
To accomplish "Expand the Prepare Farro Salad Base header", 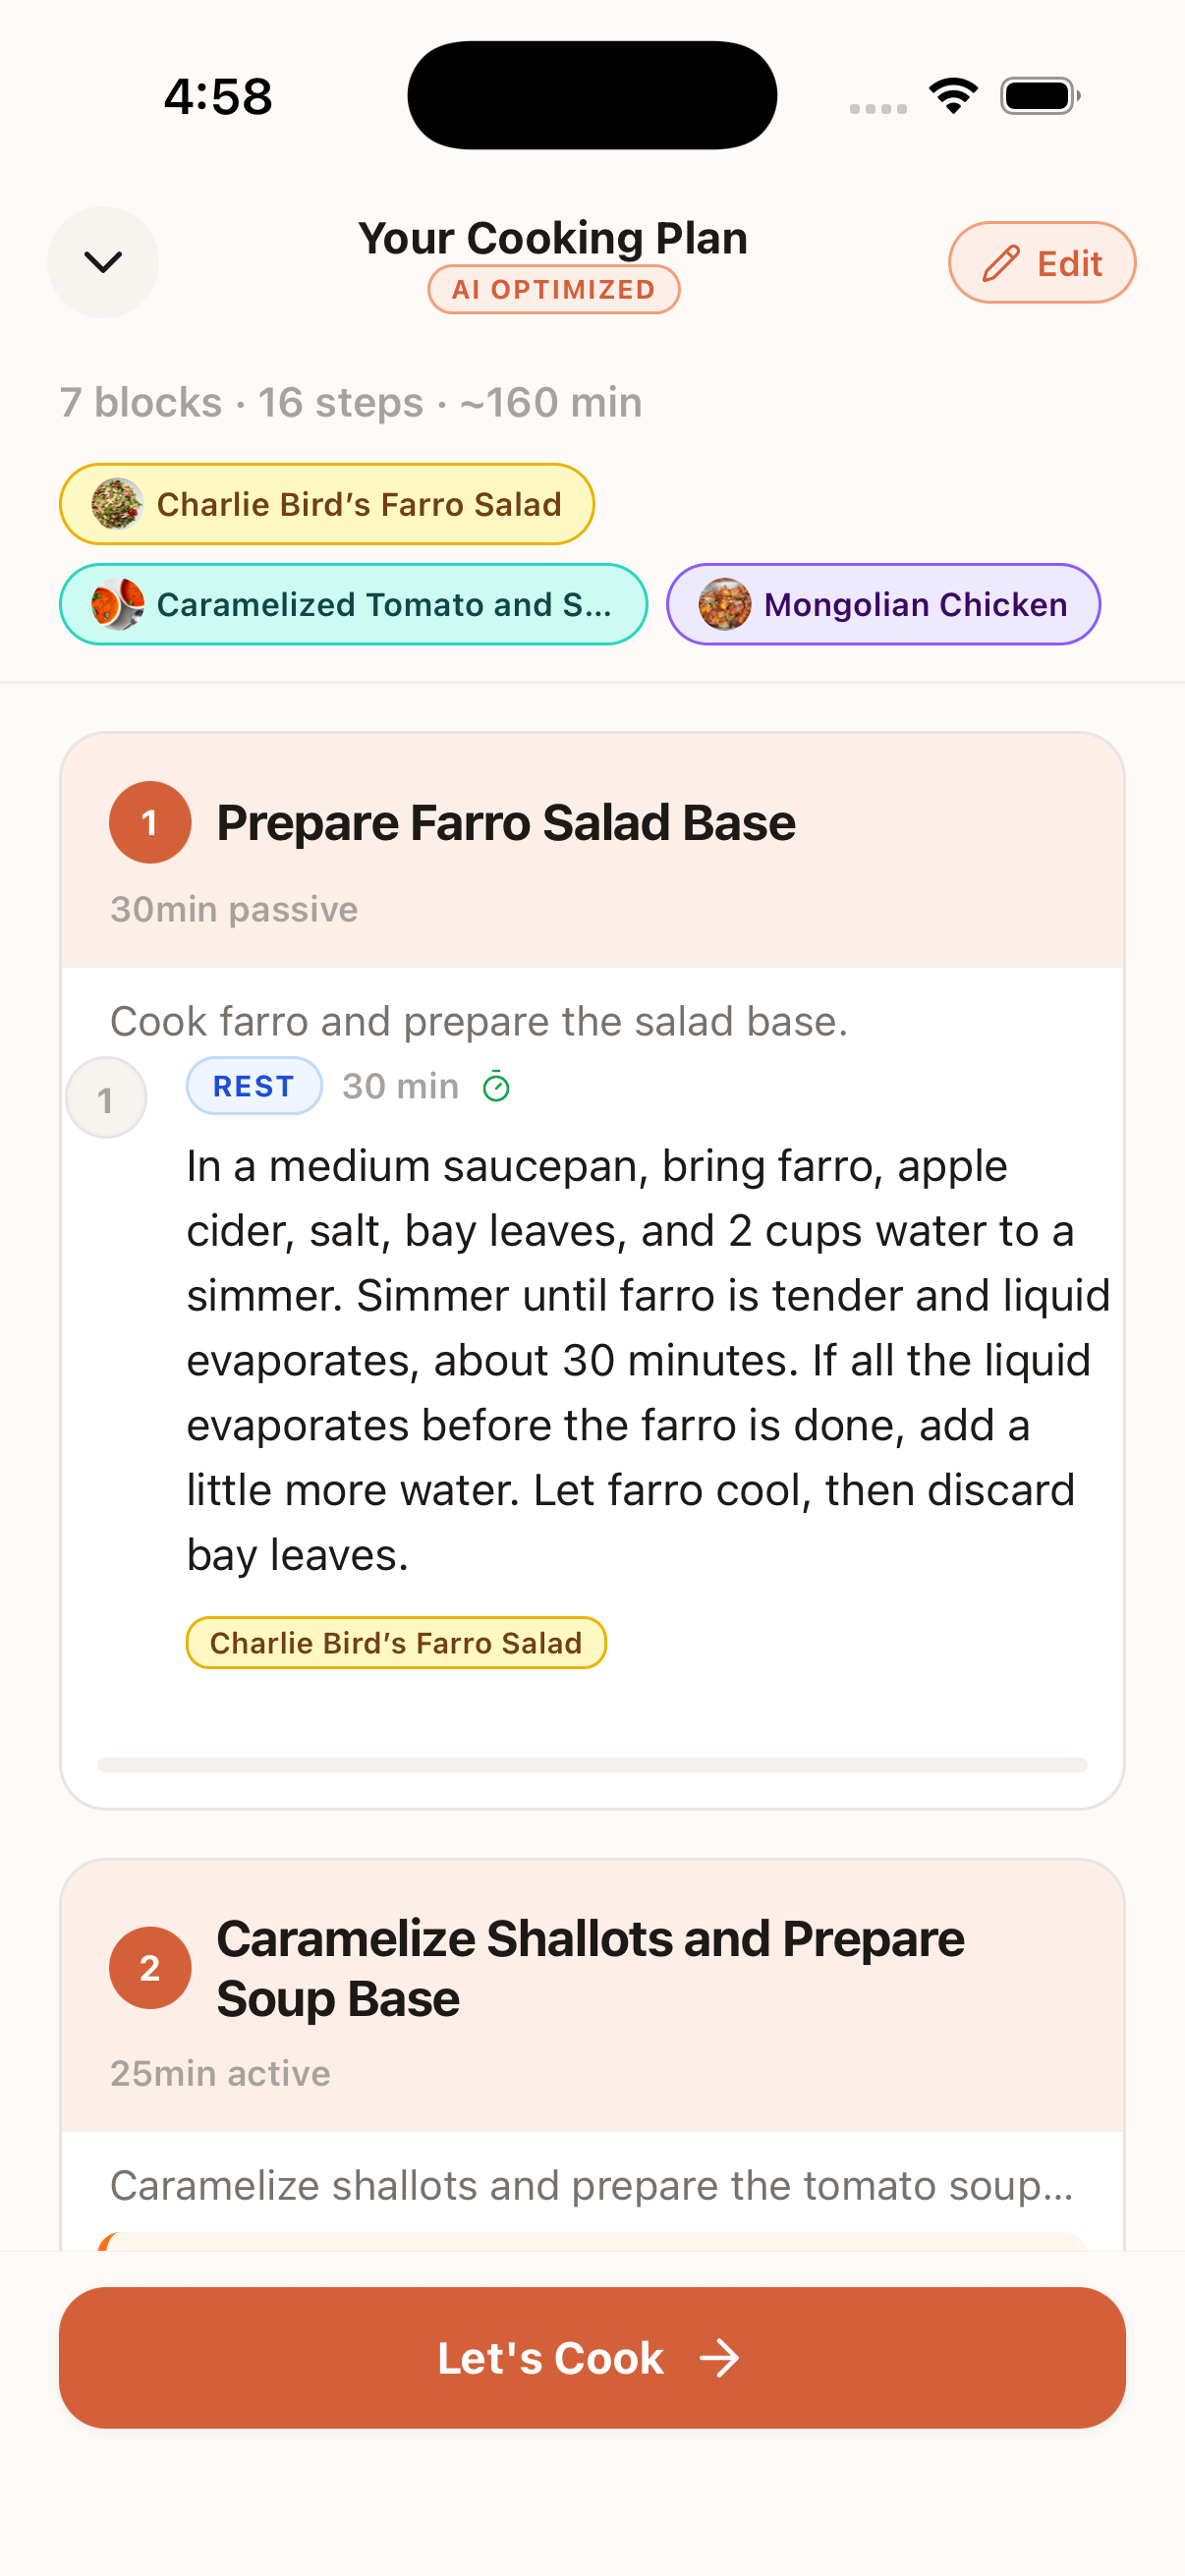I will tap(506, 823).
